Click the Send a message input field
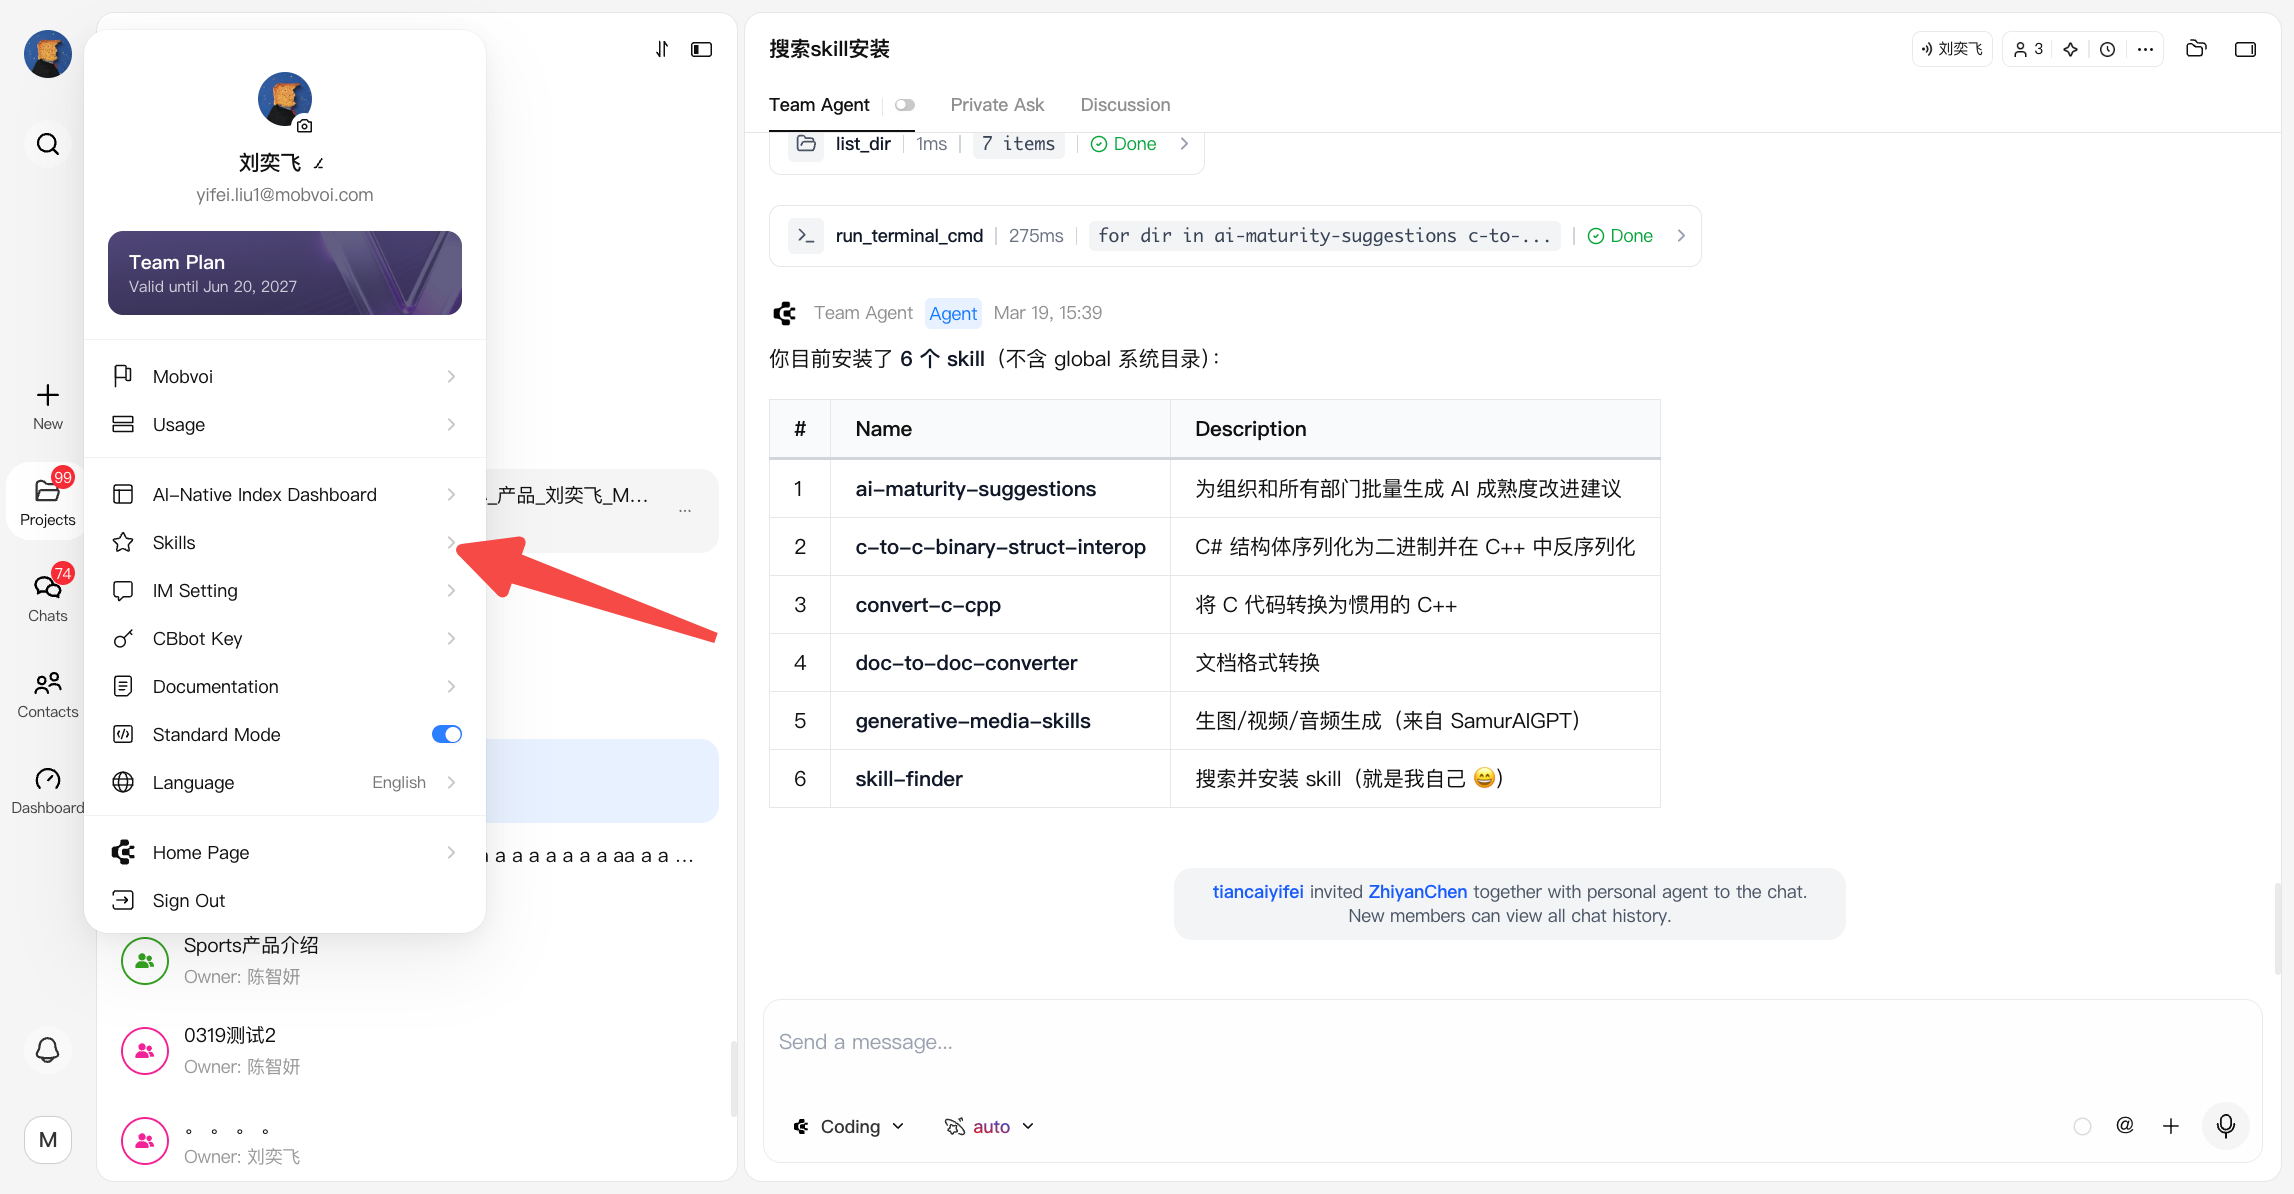The height and width of the screenshot is (1194, 2294). 1512,1042
